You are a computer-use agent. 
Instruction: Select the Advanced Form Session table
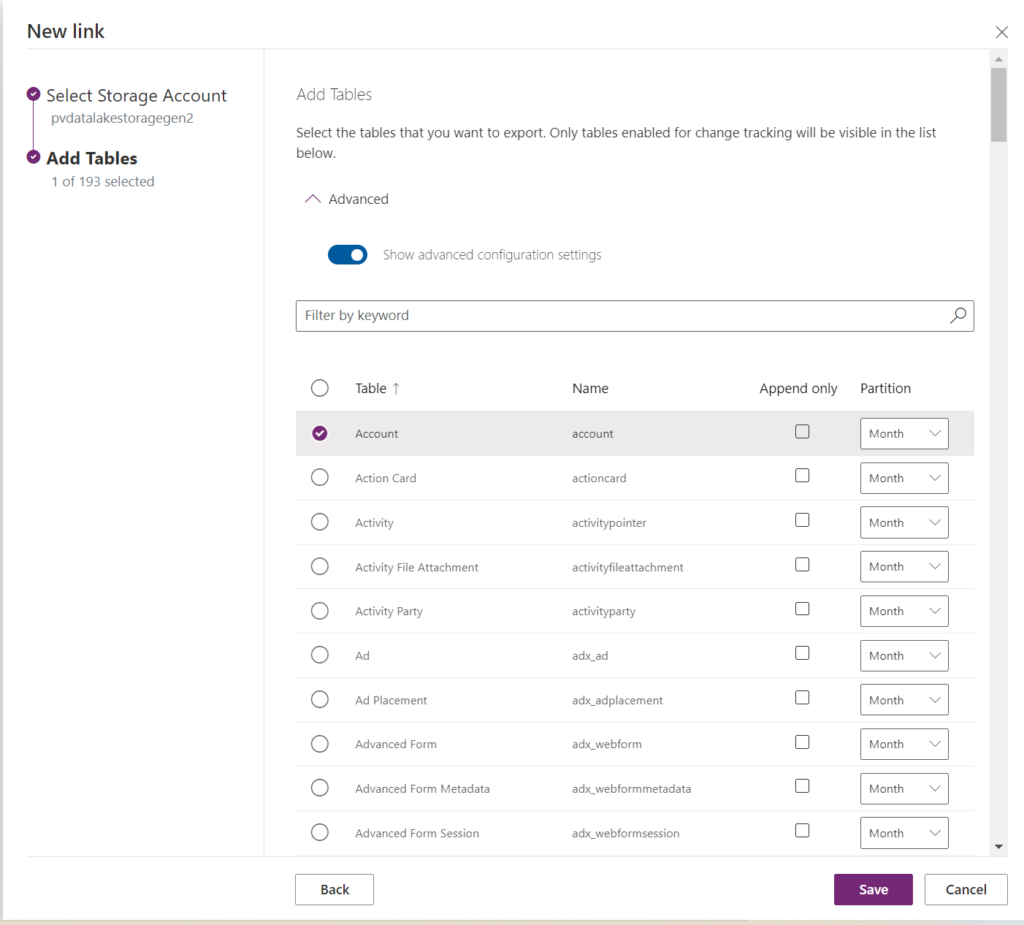[x=319, y=832]
